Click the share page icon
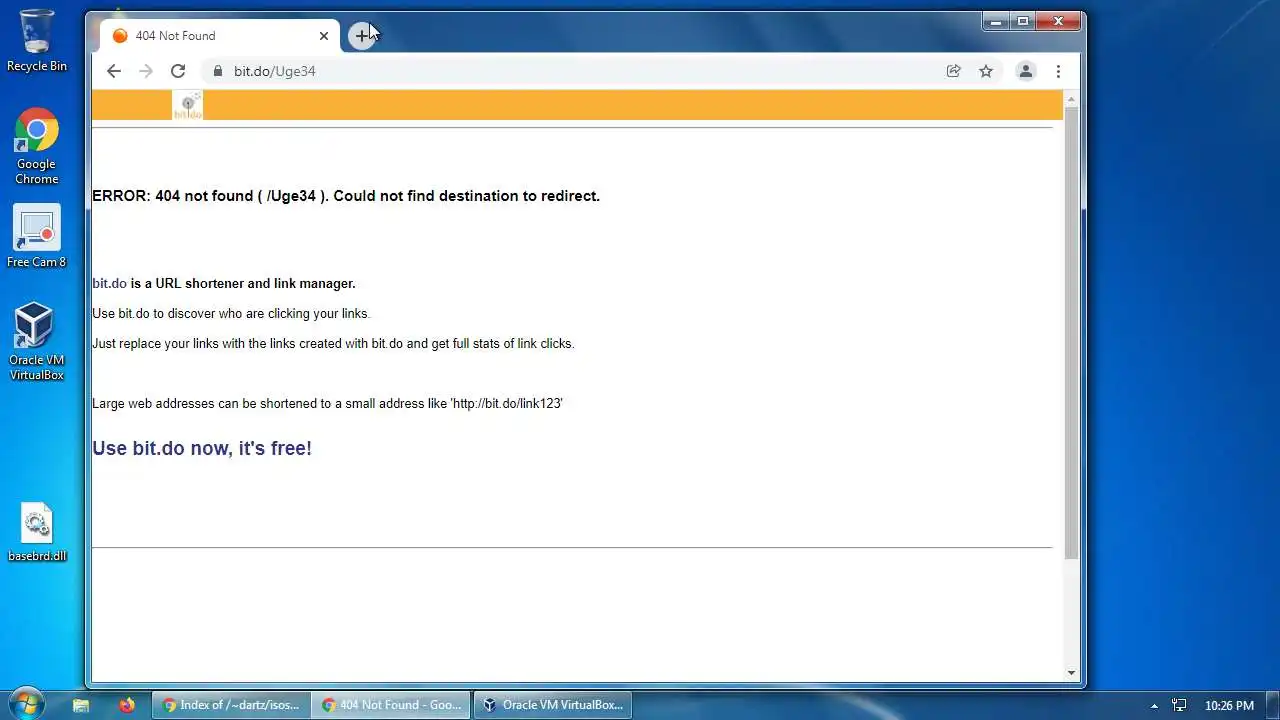 (954, 71)
